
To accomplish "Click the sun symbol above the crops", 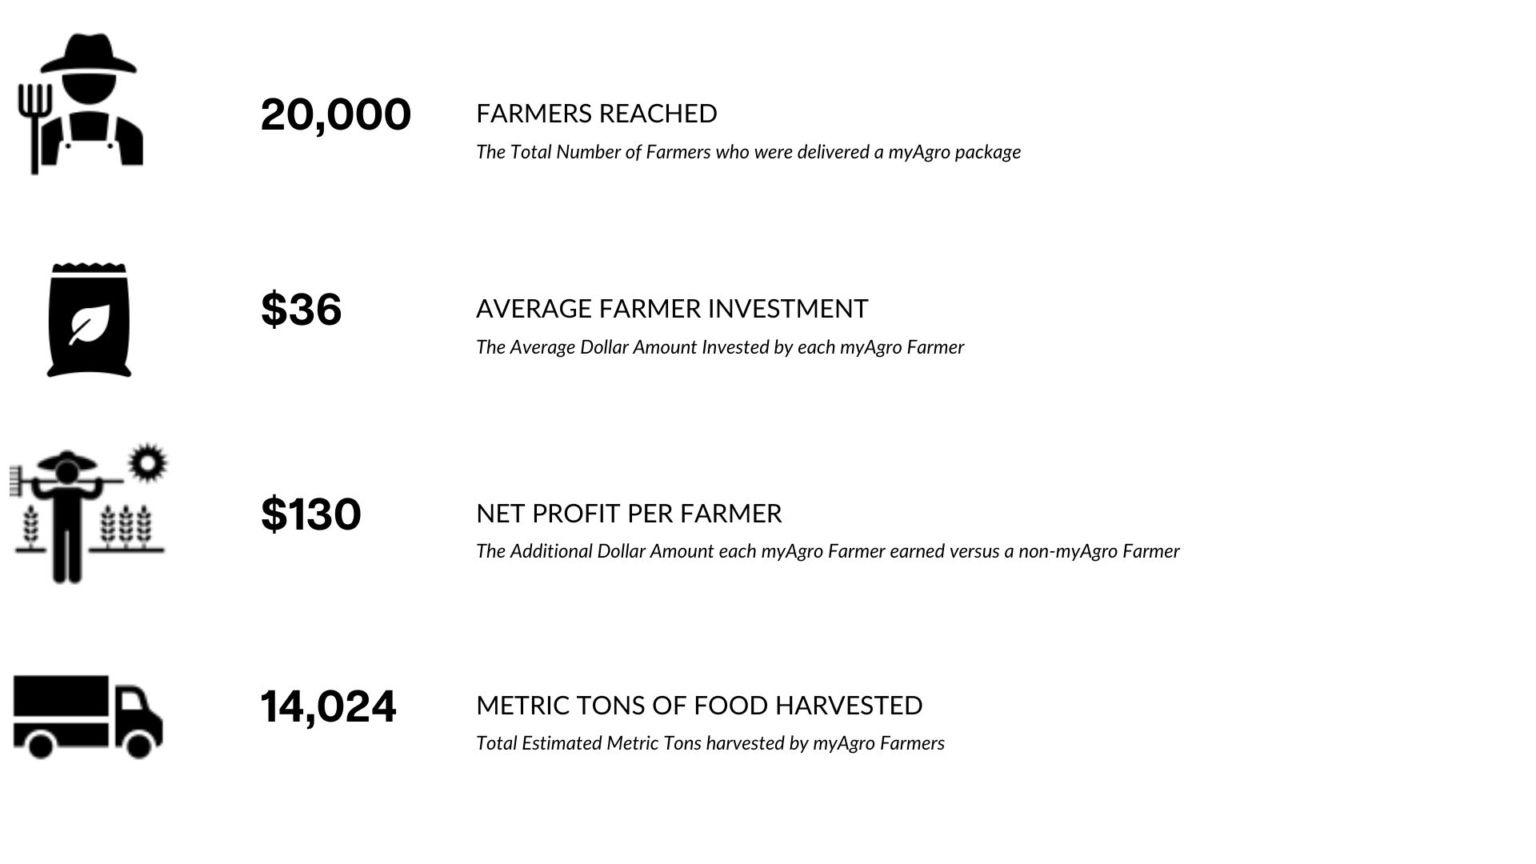I will (x=148, y=463).
